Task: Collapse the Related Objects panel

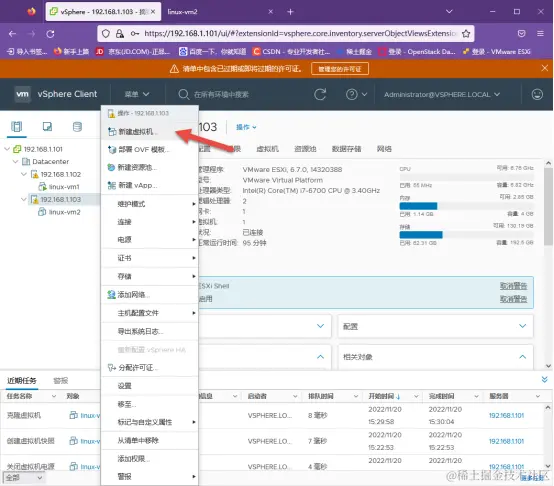Action: click(x=523, y=357)
